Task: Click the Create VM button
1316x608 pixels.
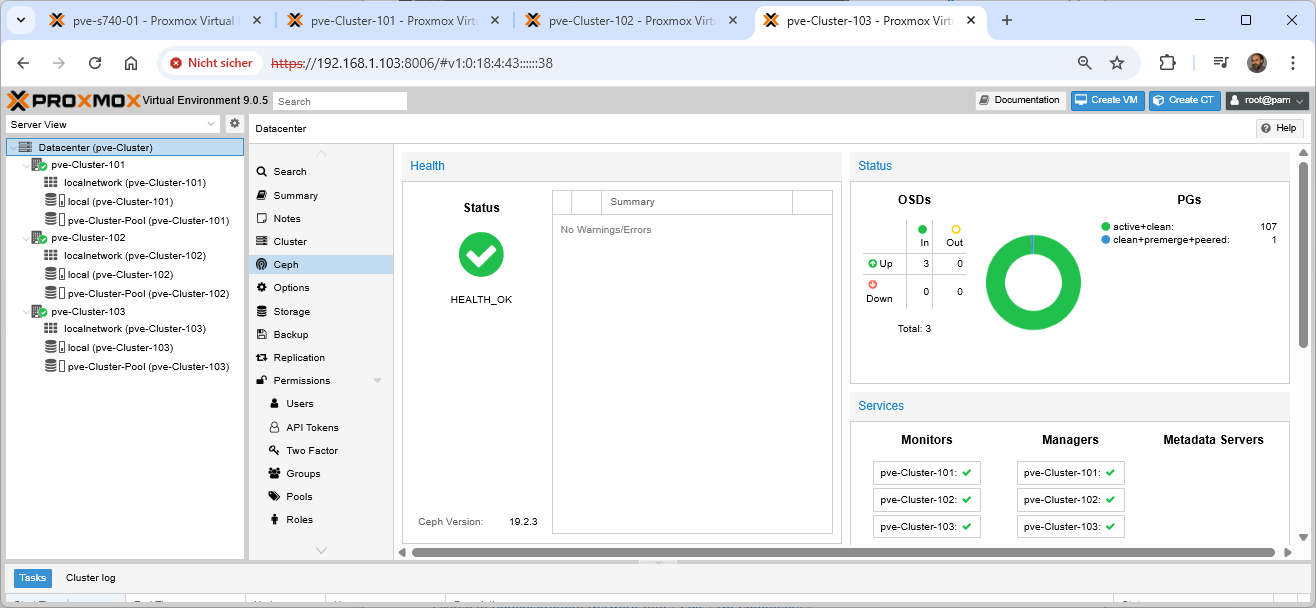Action: [x=1107, y=100]
